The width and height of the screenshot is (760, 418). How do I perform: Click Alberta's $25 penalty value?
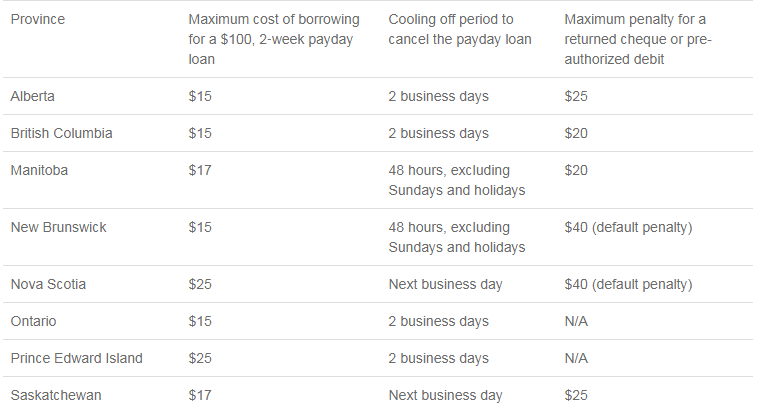(576, 96)
